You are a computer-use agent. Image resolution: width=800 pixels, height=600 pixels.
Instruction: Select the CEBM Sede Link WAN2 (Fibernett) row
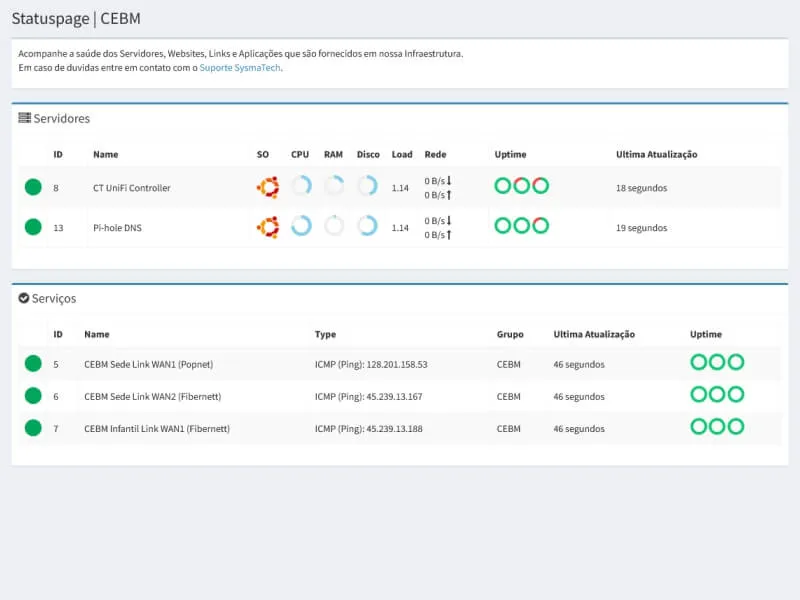pos(152,396)
